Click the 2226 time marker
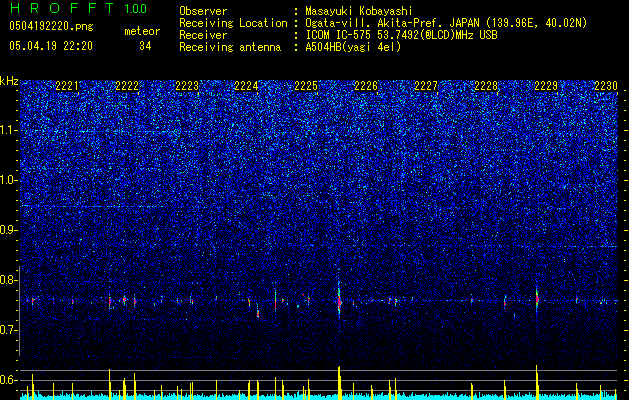The height and width of the screenshot is (400, 629). [366, 86]
